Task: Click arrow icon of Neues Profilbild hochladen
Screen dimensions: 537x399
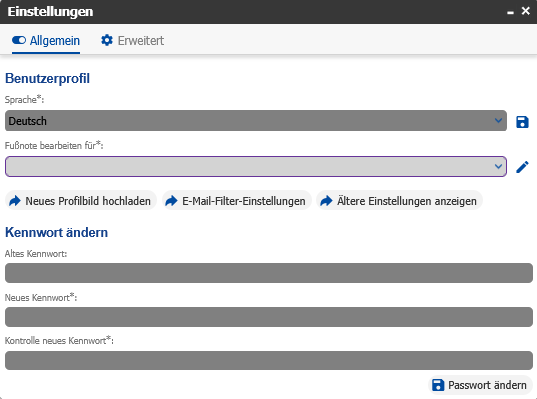Action: [15, 201]
